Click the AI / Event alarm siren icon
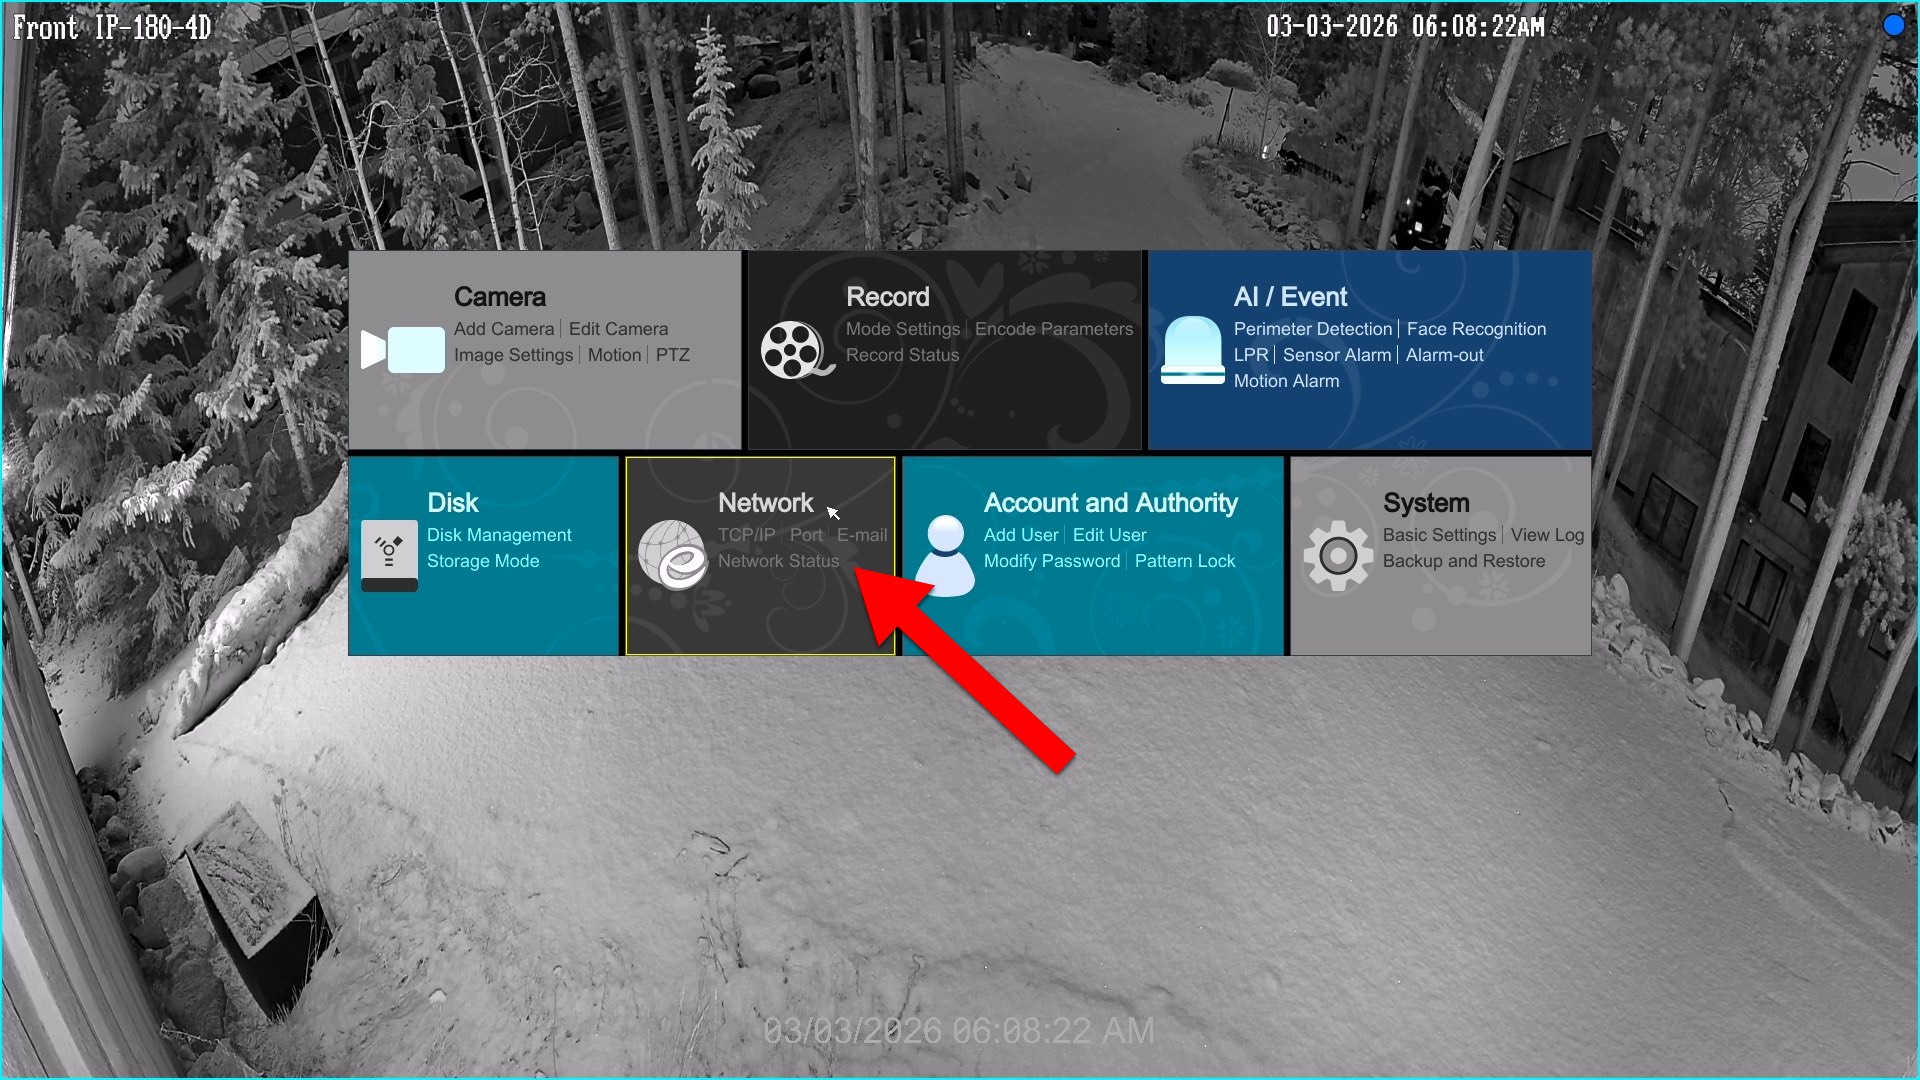This screenshot has width=1920, height=1080. 1192,350
